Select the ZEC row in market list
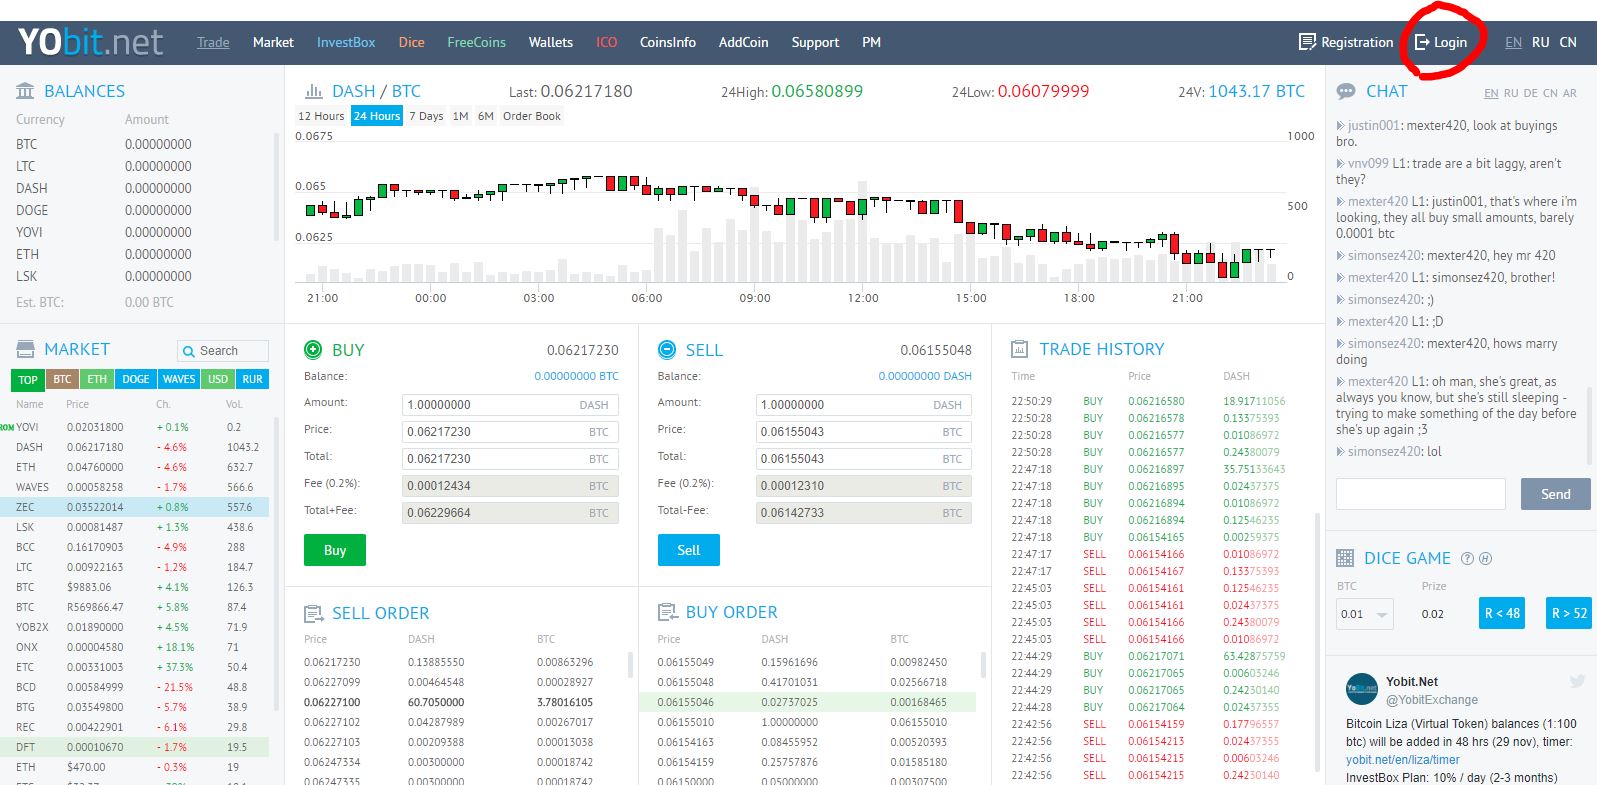The image size is (1597, 785). point(134,507)
